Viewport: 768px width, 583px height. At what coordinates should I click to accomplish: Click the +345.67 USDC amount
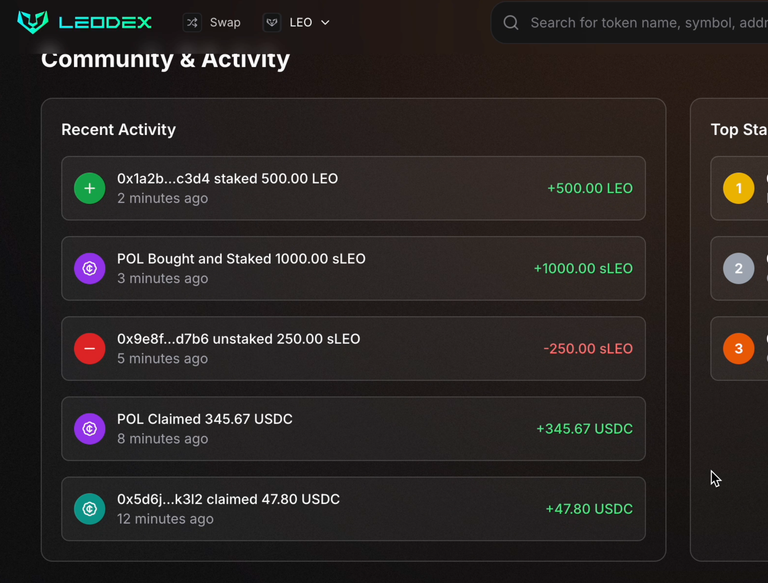[584, 429]
